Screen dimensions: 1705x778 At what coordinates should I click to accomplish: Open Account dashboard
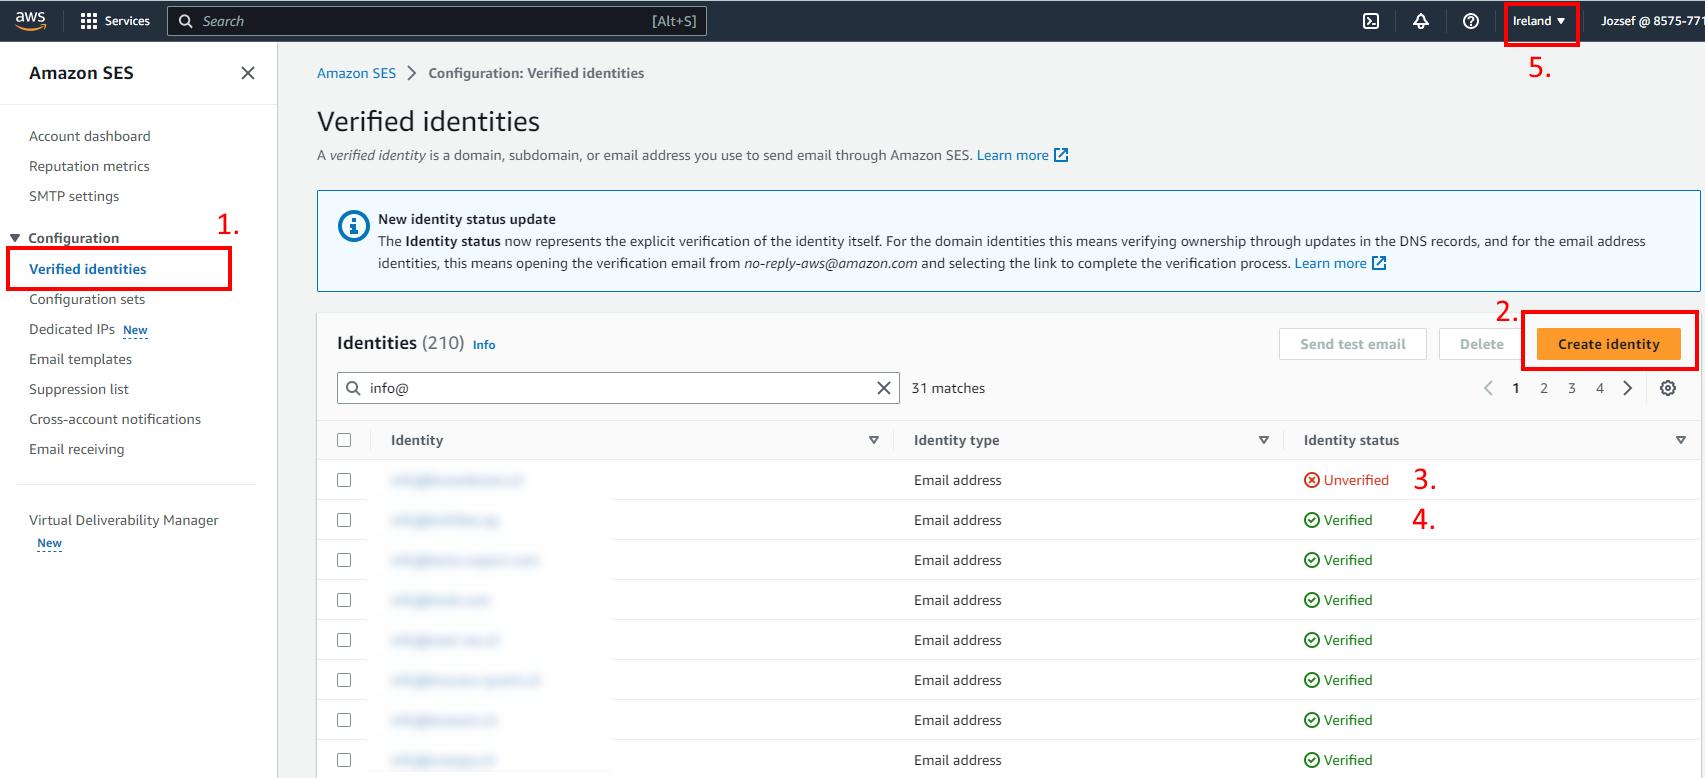90,136
